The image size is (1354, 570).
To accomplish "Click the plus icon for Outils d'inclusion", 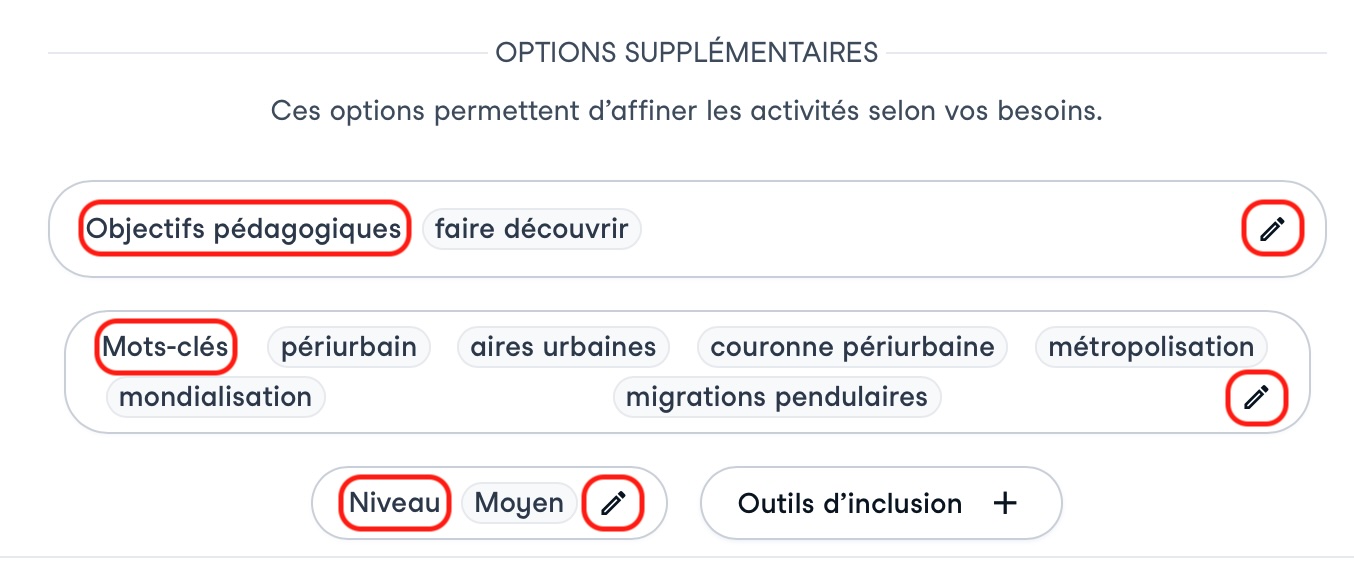I will click(1005, 503).
